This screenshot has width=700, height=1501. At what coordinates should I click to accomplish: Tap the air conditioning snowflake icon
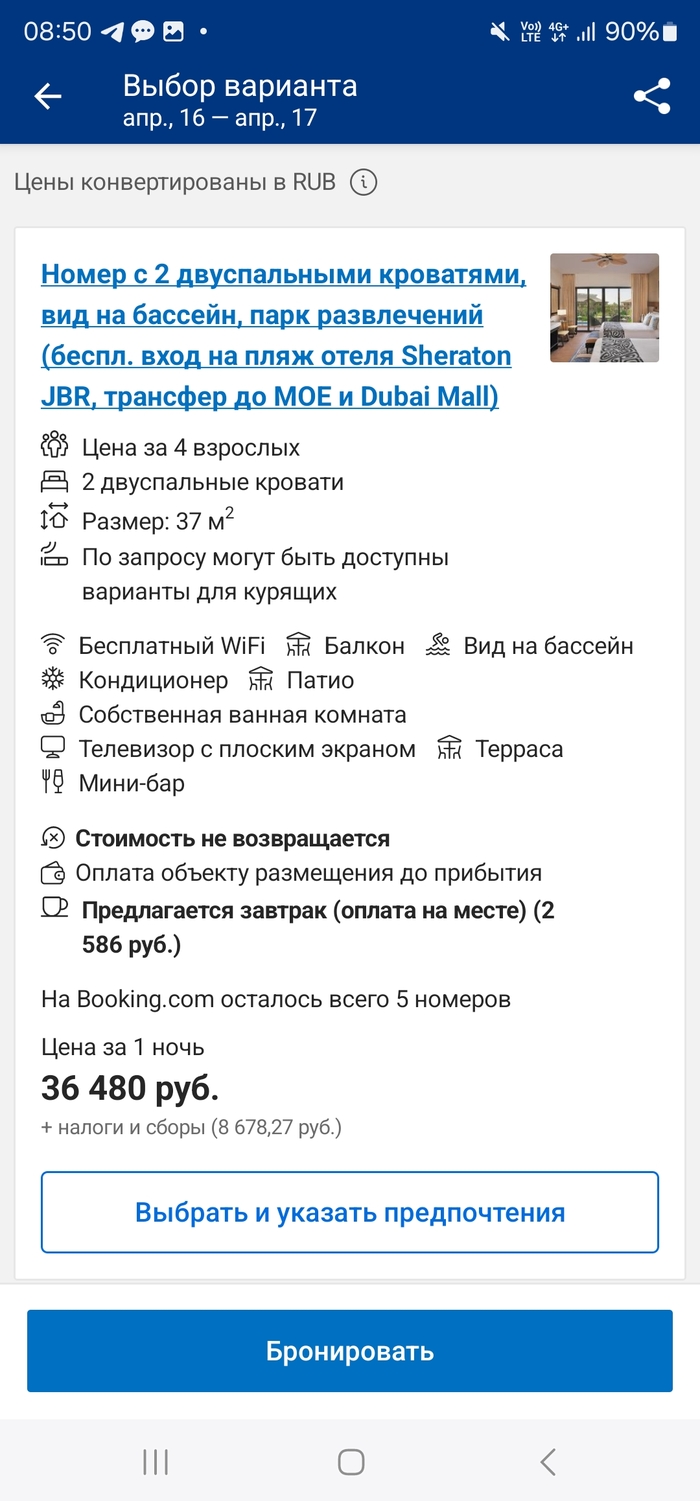point(55,679)
